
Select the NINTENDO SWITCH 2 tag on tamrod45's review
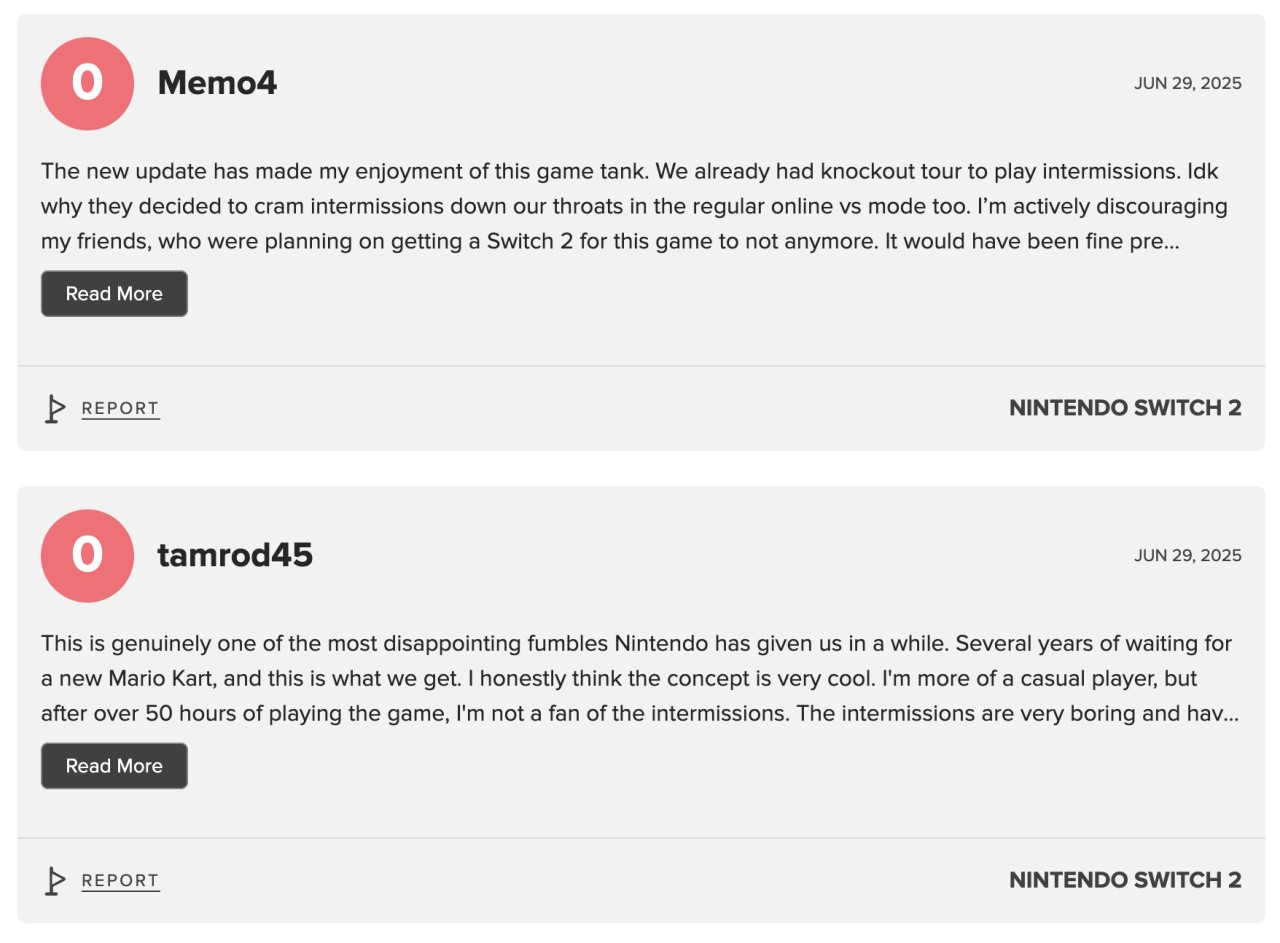(1123, 880)
